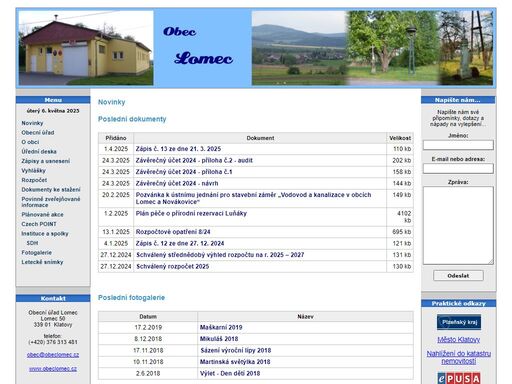Open the Město Klatovy link

(459, 340)
